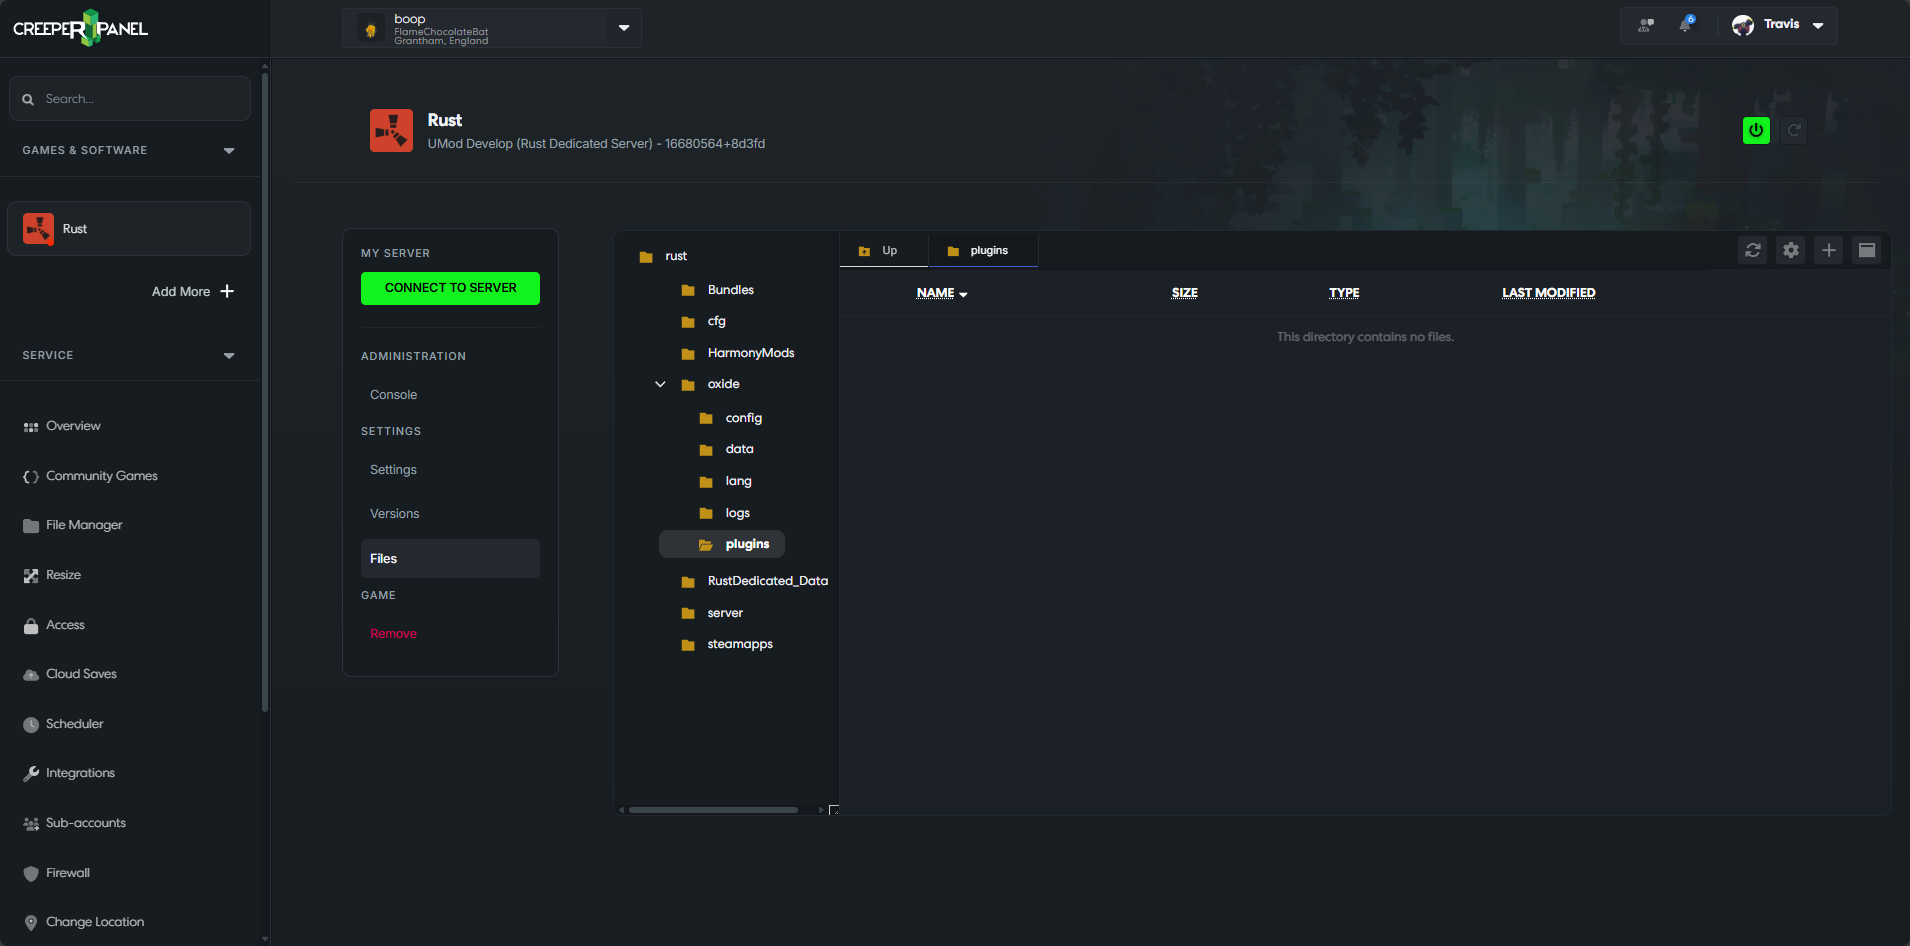Viewport: 1910px width, 946px height.
Task: Open the file manager settings gear
Action: pos(1790,250)
